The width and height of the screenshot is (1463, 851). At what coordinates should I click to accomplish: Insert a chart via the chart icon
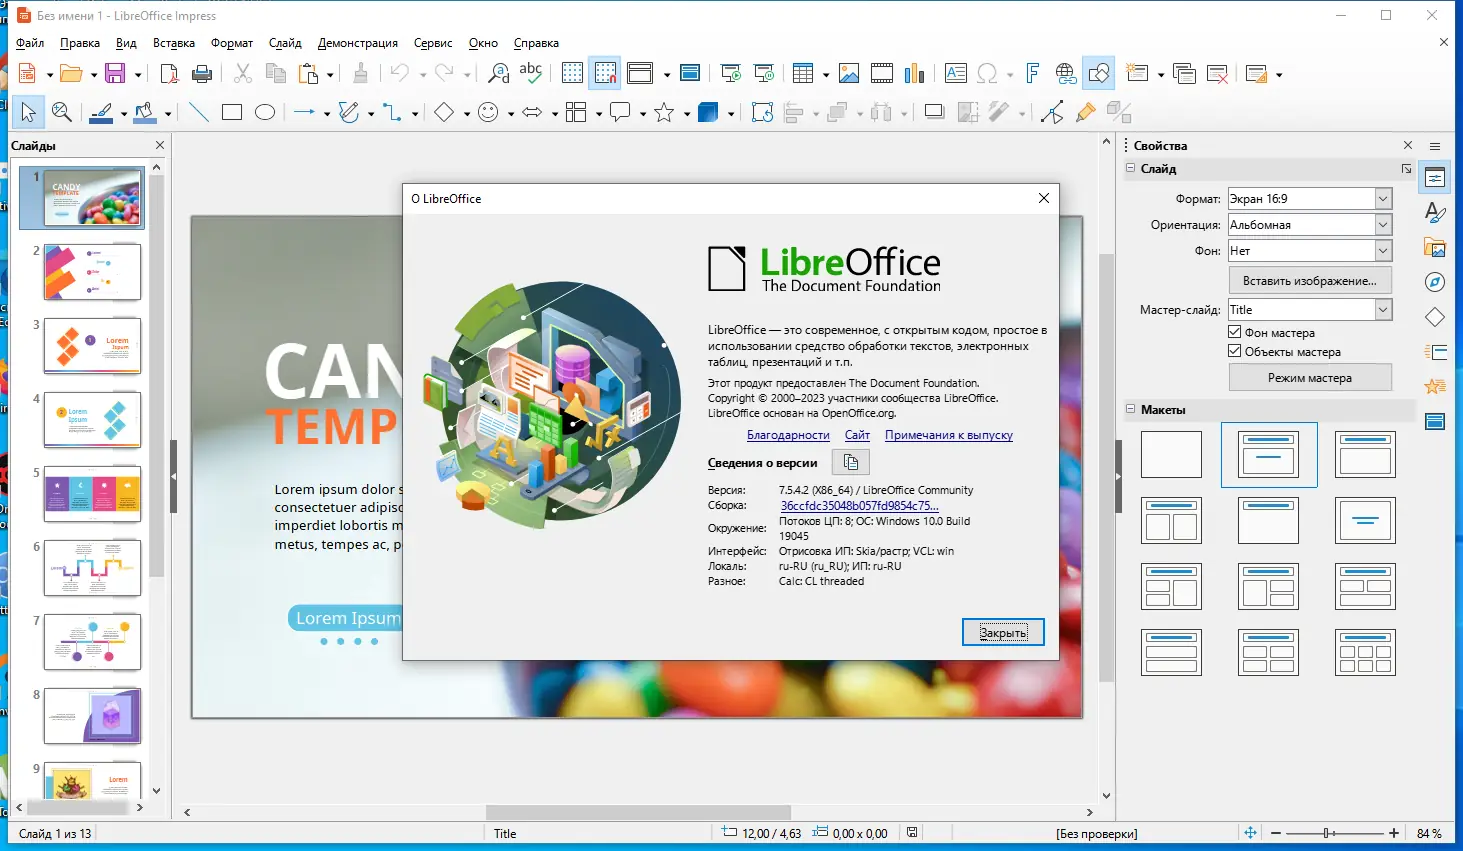tap(914, 73)
